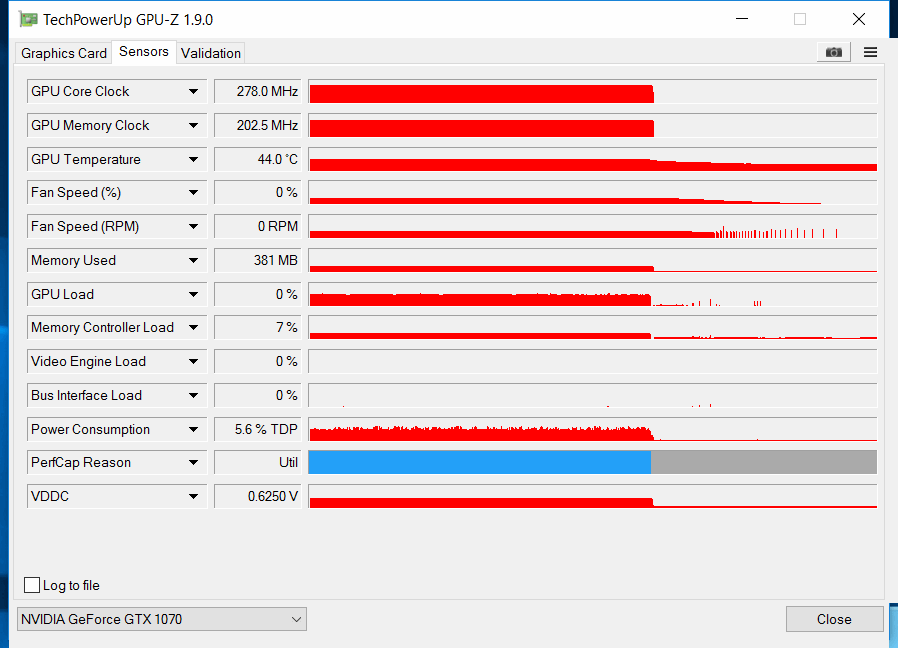
Task: Click the 278.0 MHz core clock value
Action: [x=258, y=92]
